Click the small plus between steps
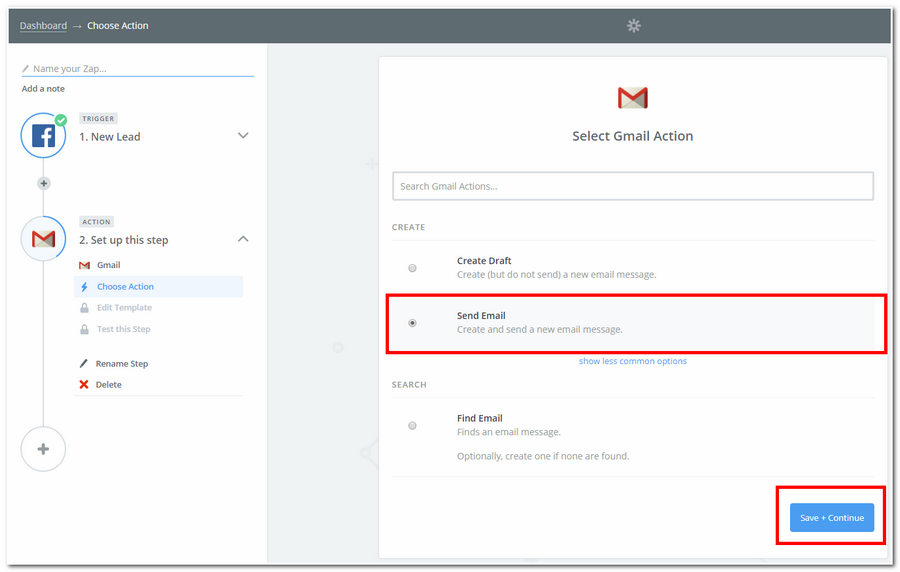 [44, 184]
